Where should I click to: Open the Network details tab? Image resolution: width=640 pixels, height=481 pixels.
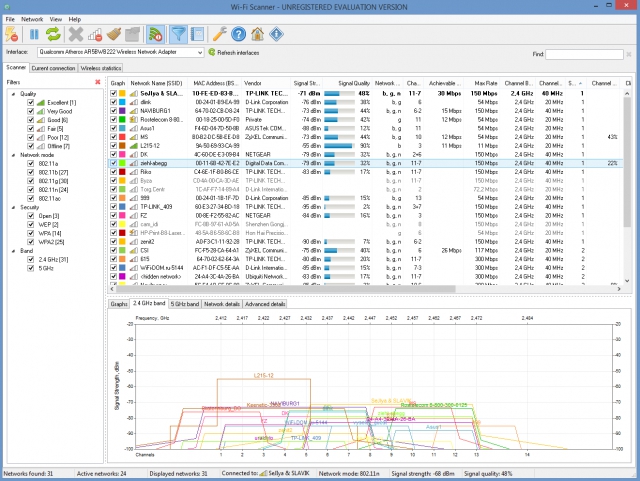(222, 304)
